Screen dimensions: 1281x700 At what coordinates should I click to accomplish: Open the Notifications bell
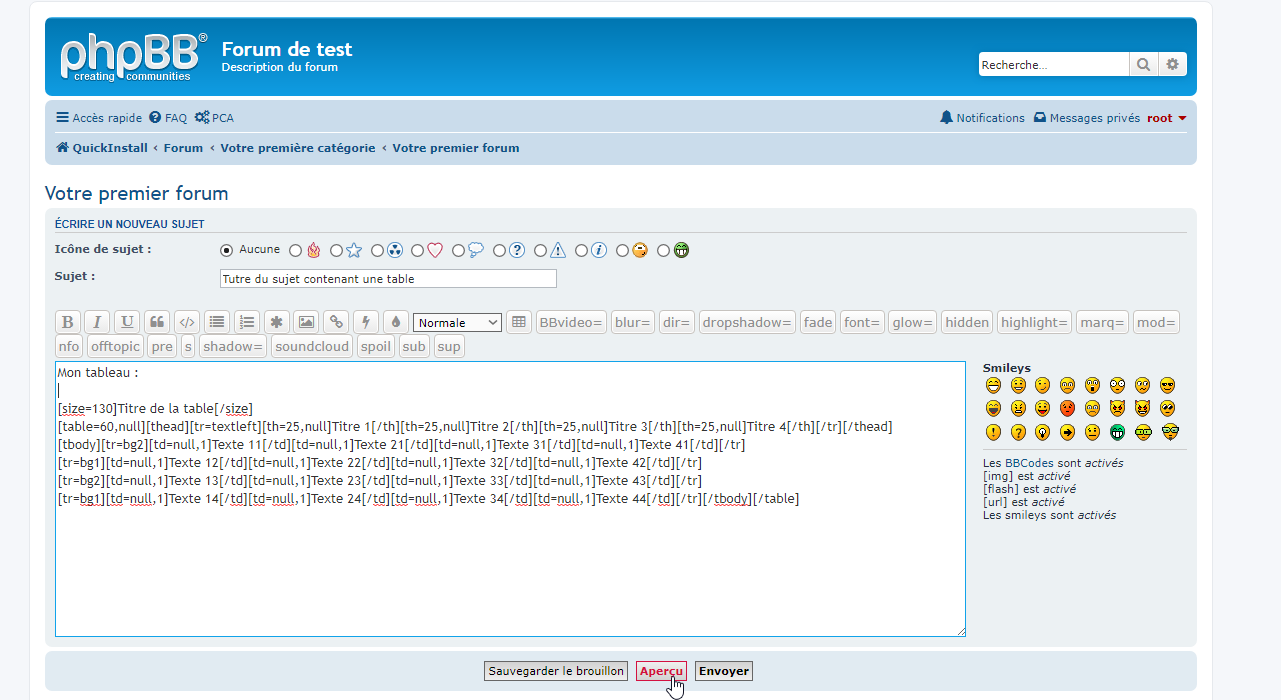[x=982, y=118]
